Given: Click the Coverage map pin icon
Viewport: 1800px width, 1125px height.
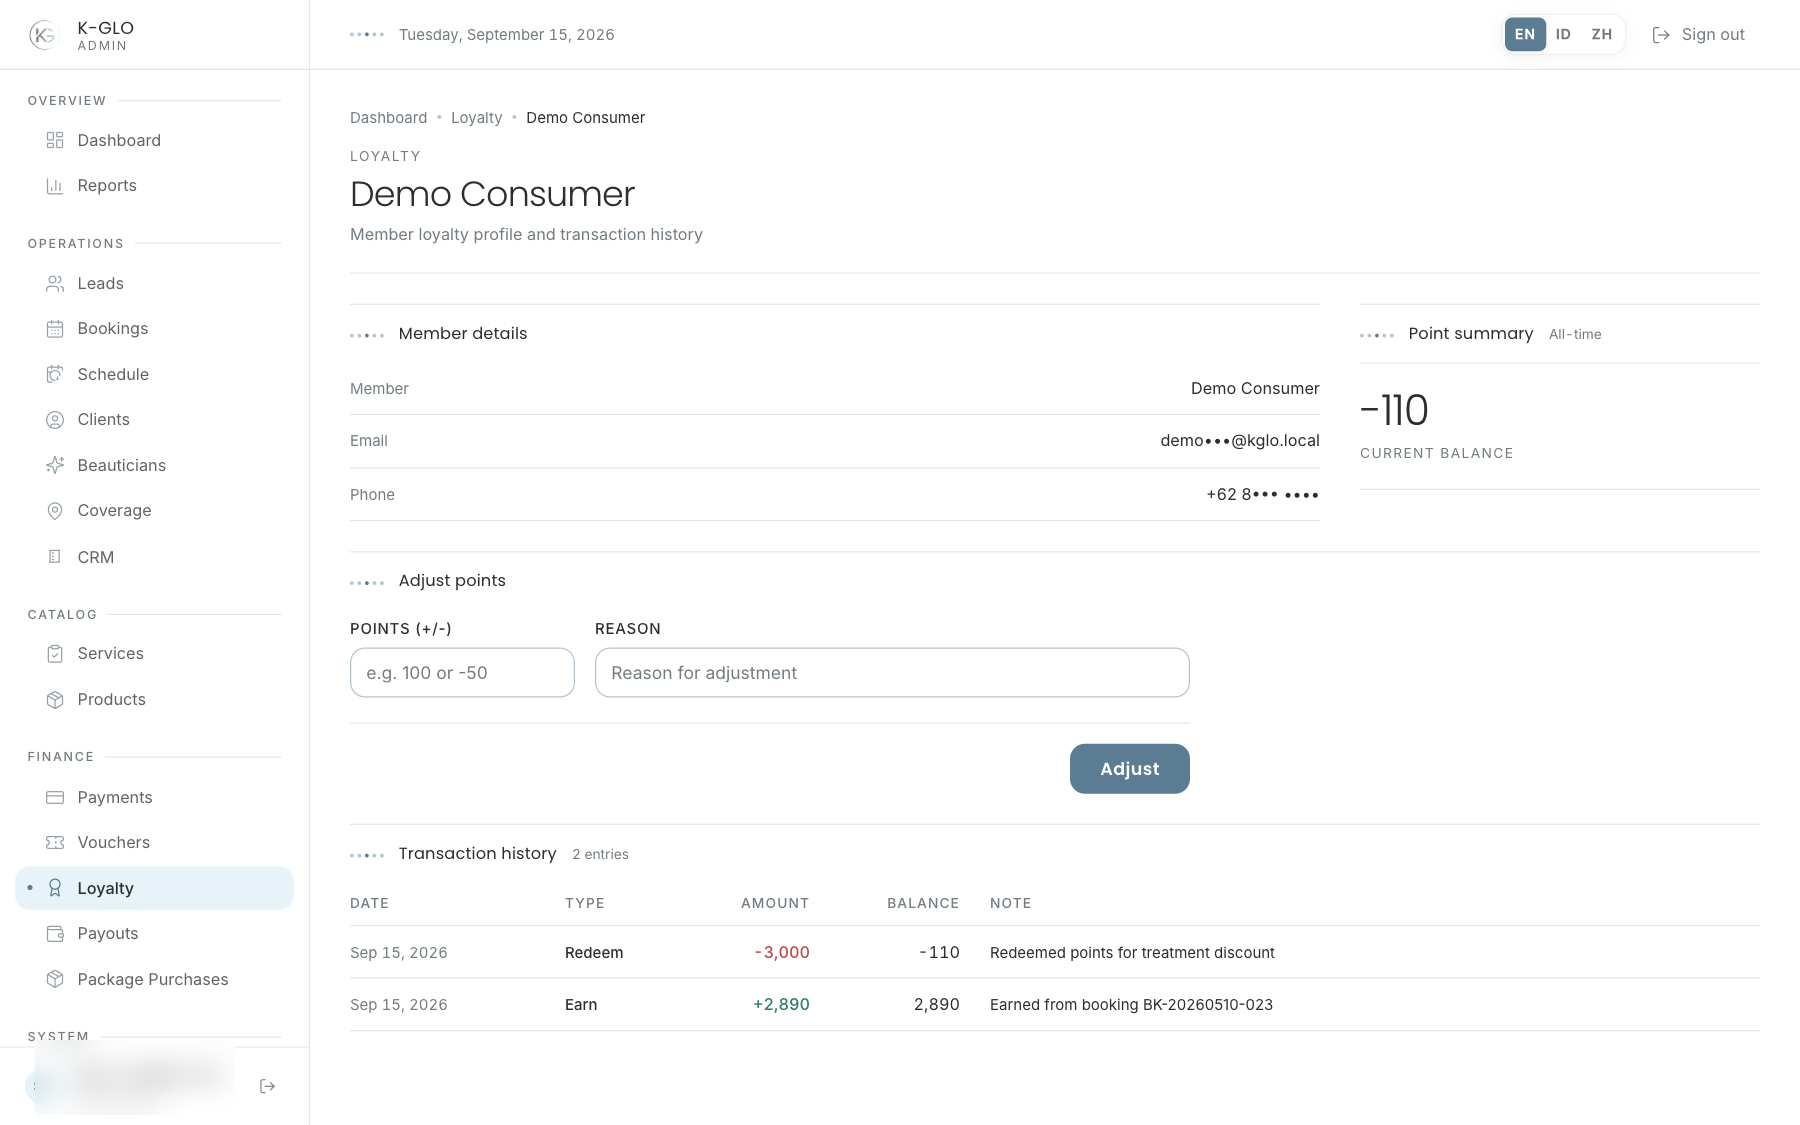Looking at the screenshot, I should click(x=55, y=511).
